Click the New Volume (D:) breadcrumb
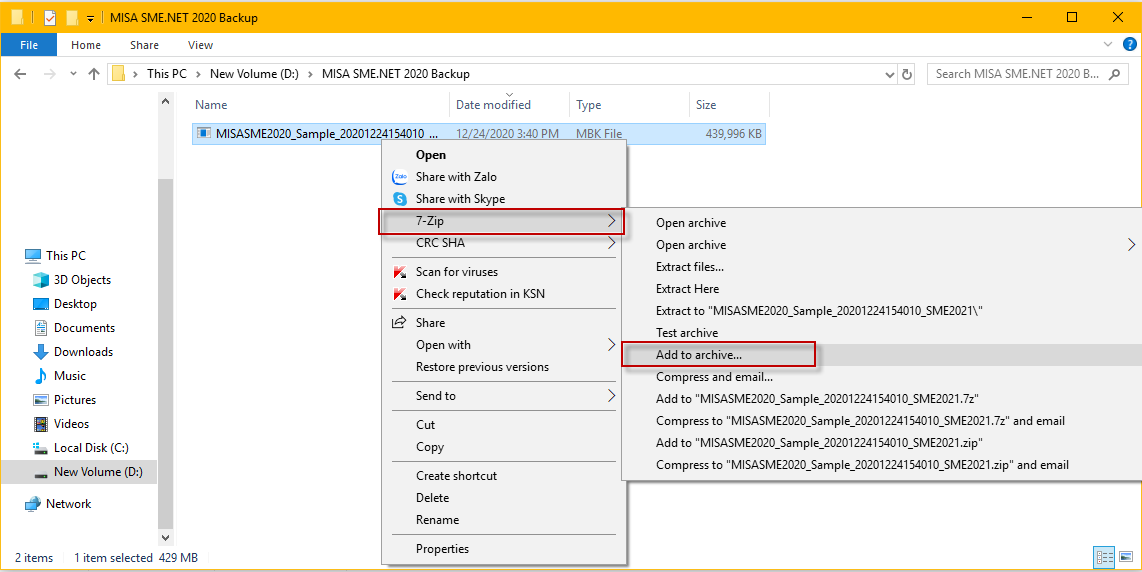 (254, 74)
